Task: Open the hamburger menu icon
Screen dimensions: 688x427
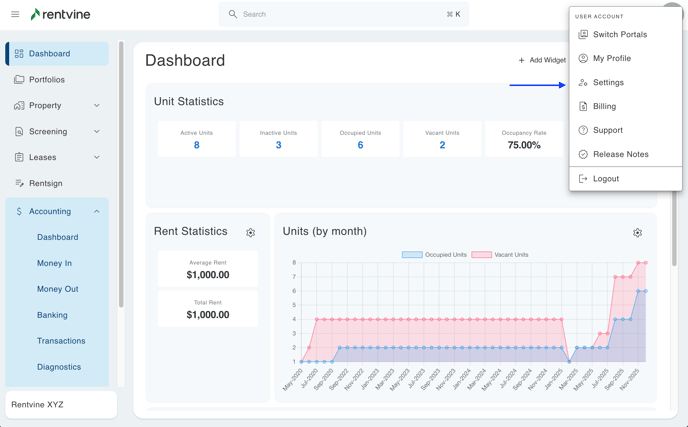Action: [15, 15]
